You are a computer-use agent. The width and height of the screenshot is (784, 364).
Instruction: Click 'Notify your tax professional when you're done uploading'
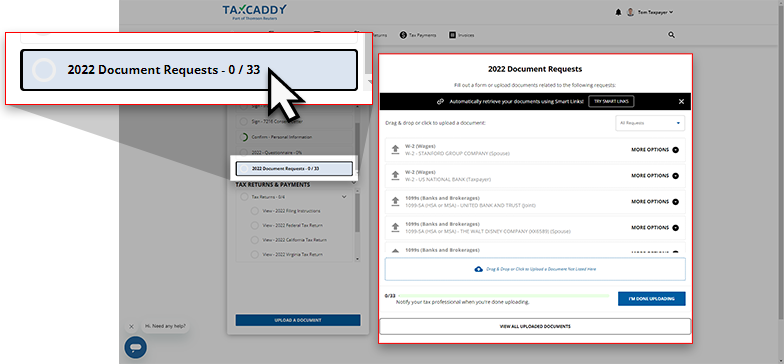click(x=462, y=302)
